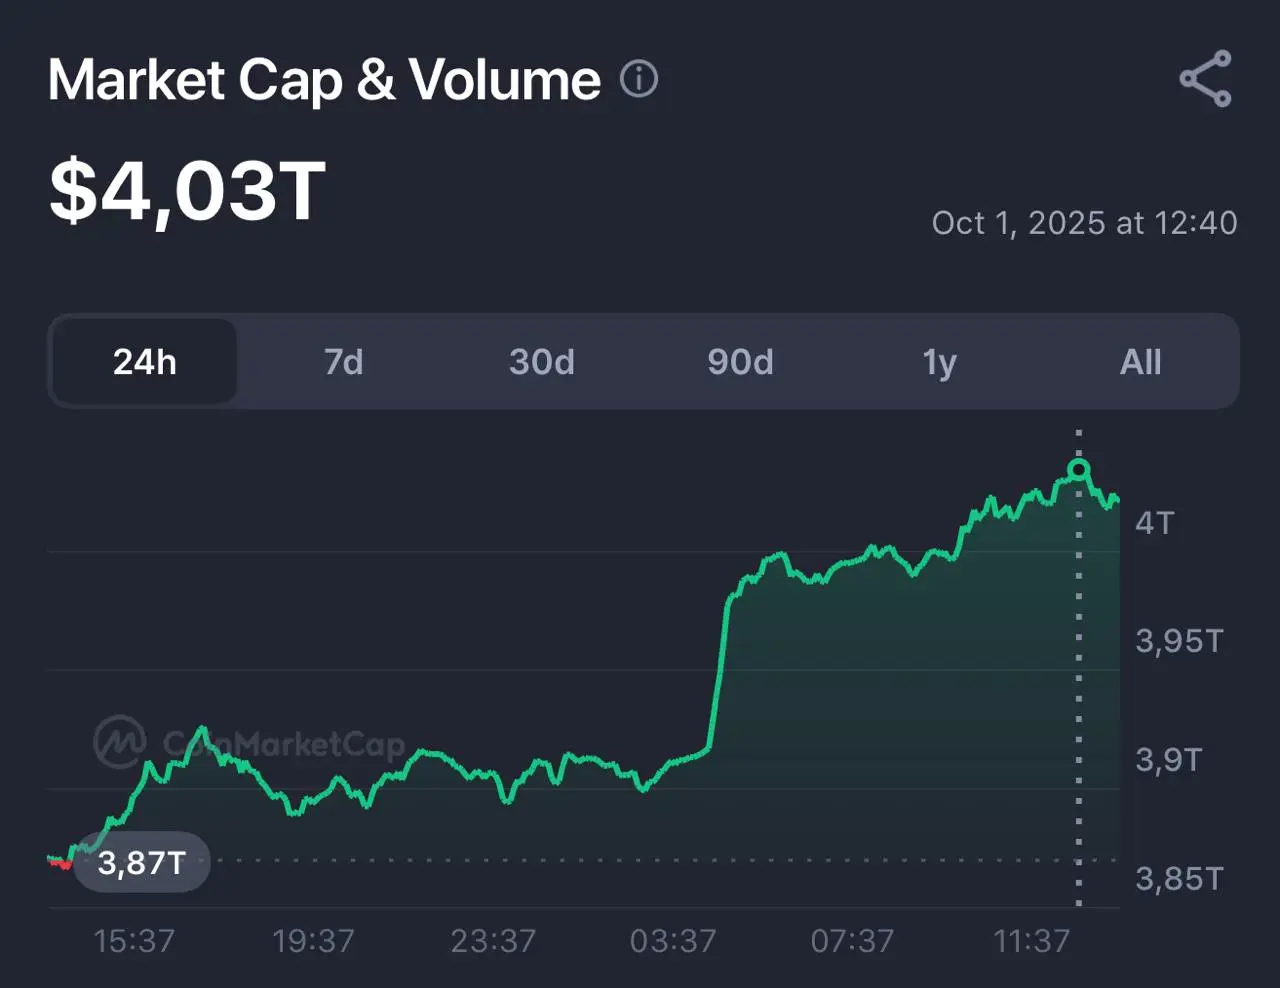Image resolution: width=1280 pixels, height=988 pixels.
Task: Click the share icon
Action: tap(1205, 79)
